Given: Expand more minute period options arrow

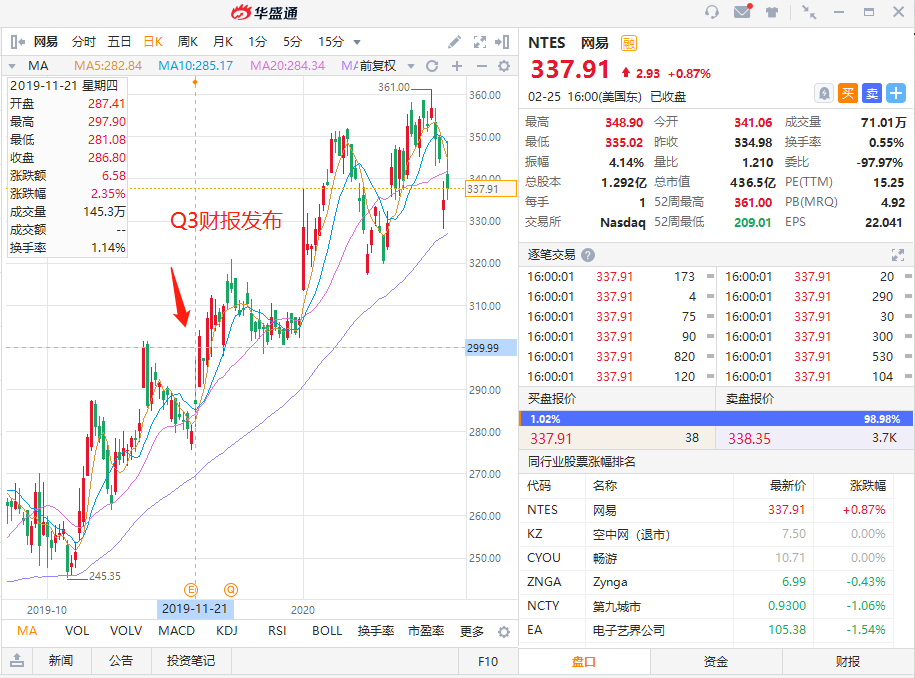Looking at the screenshot, I should click(357, 42).
